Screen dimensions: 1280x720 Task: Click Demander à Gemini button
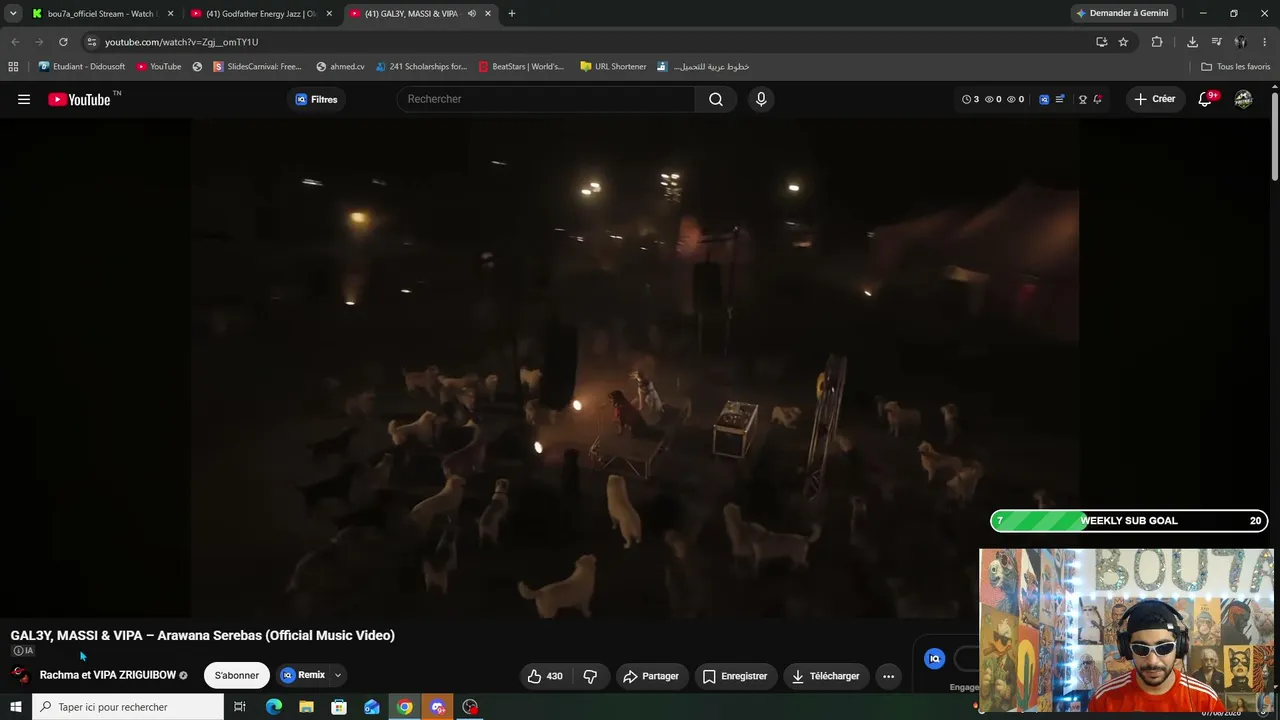[x=1122, y=14]
